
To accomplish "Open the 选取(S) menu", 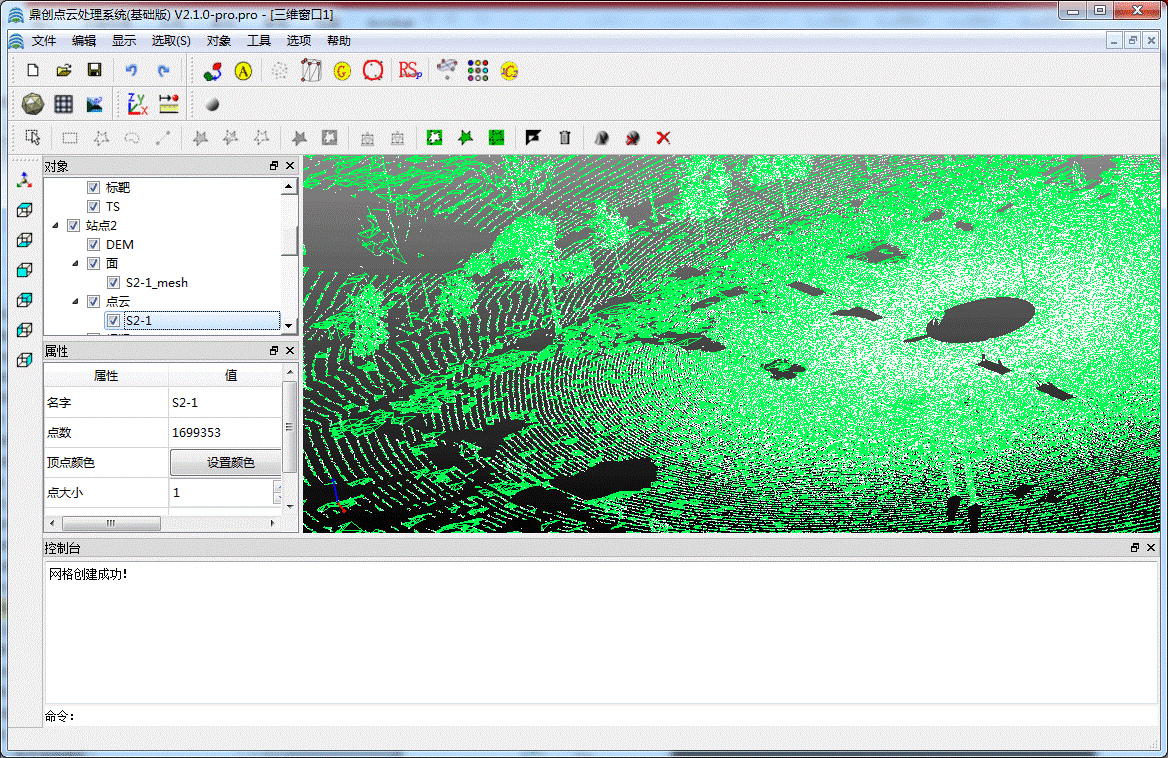I will (x=171, y=41).
